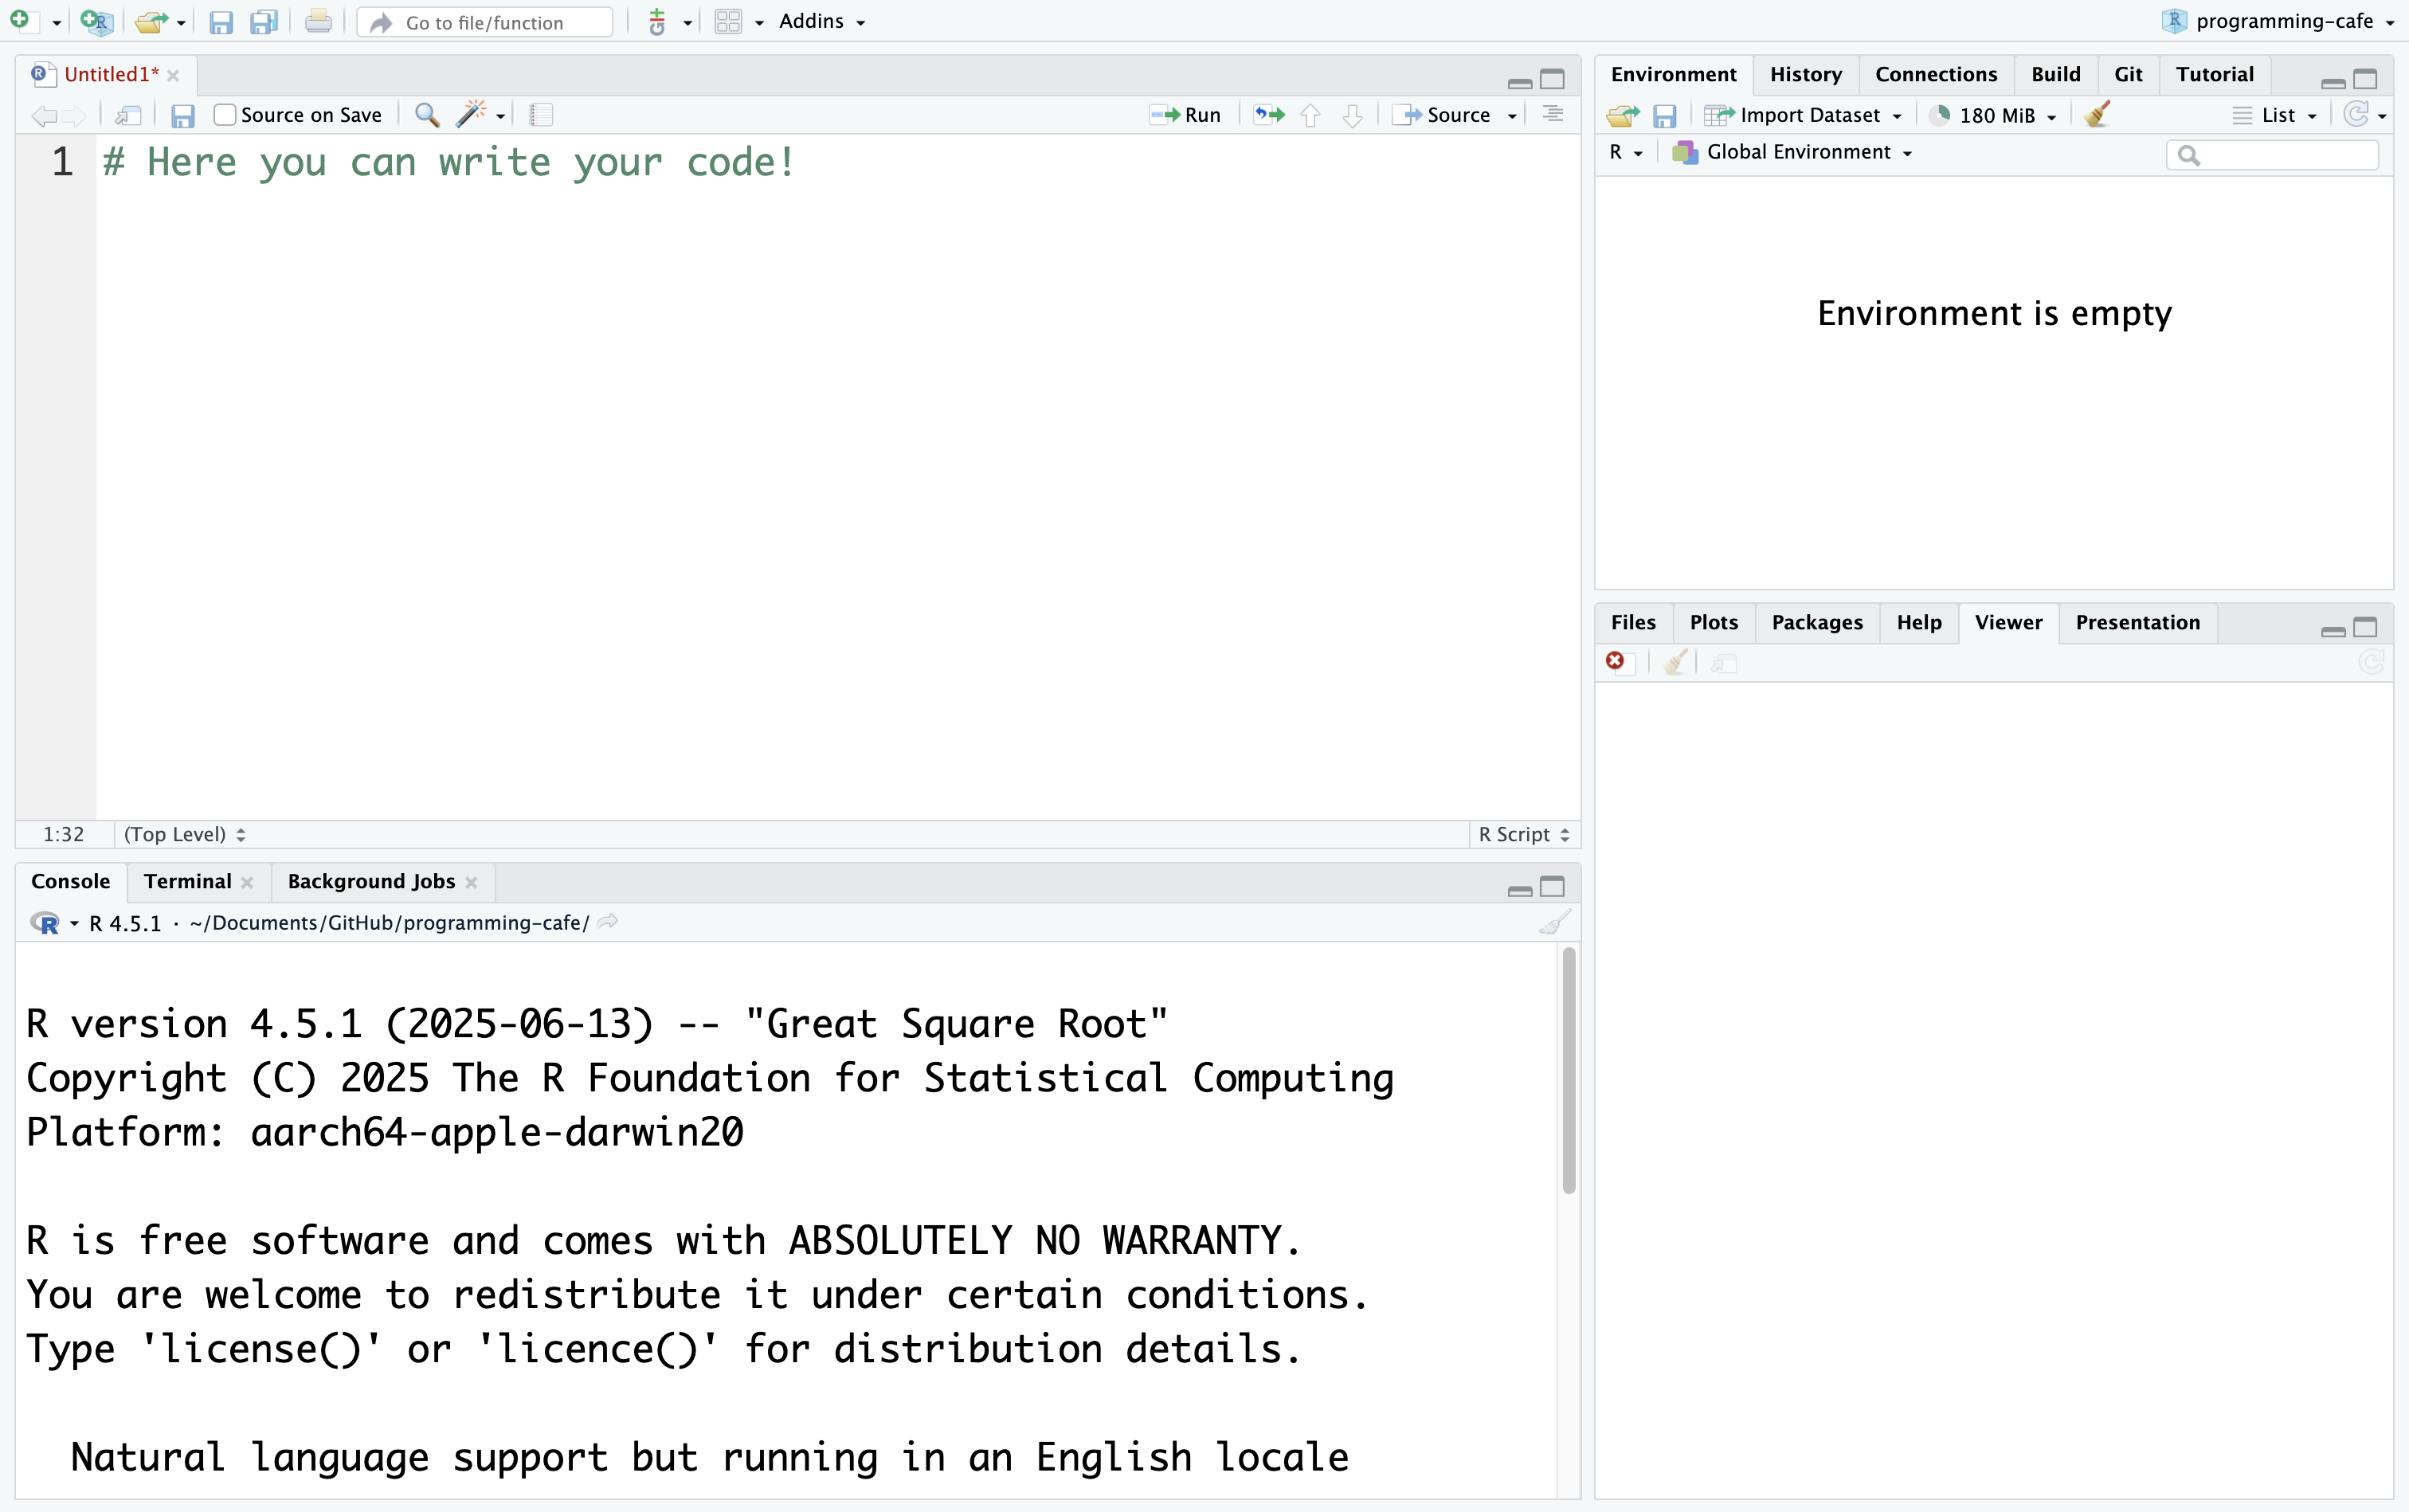This screenshot has height=1512, width=2409.
Task: Clear environment objects with broom icon
Action: 2097,115
